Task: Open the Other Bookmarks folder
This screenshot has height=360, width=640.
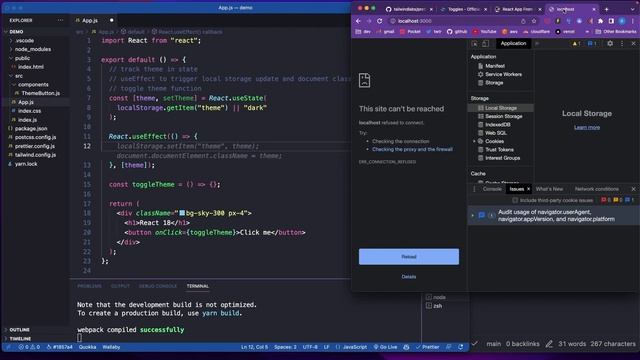Action: pos(616,31)
